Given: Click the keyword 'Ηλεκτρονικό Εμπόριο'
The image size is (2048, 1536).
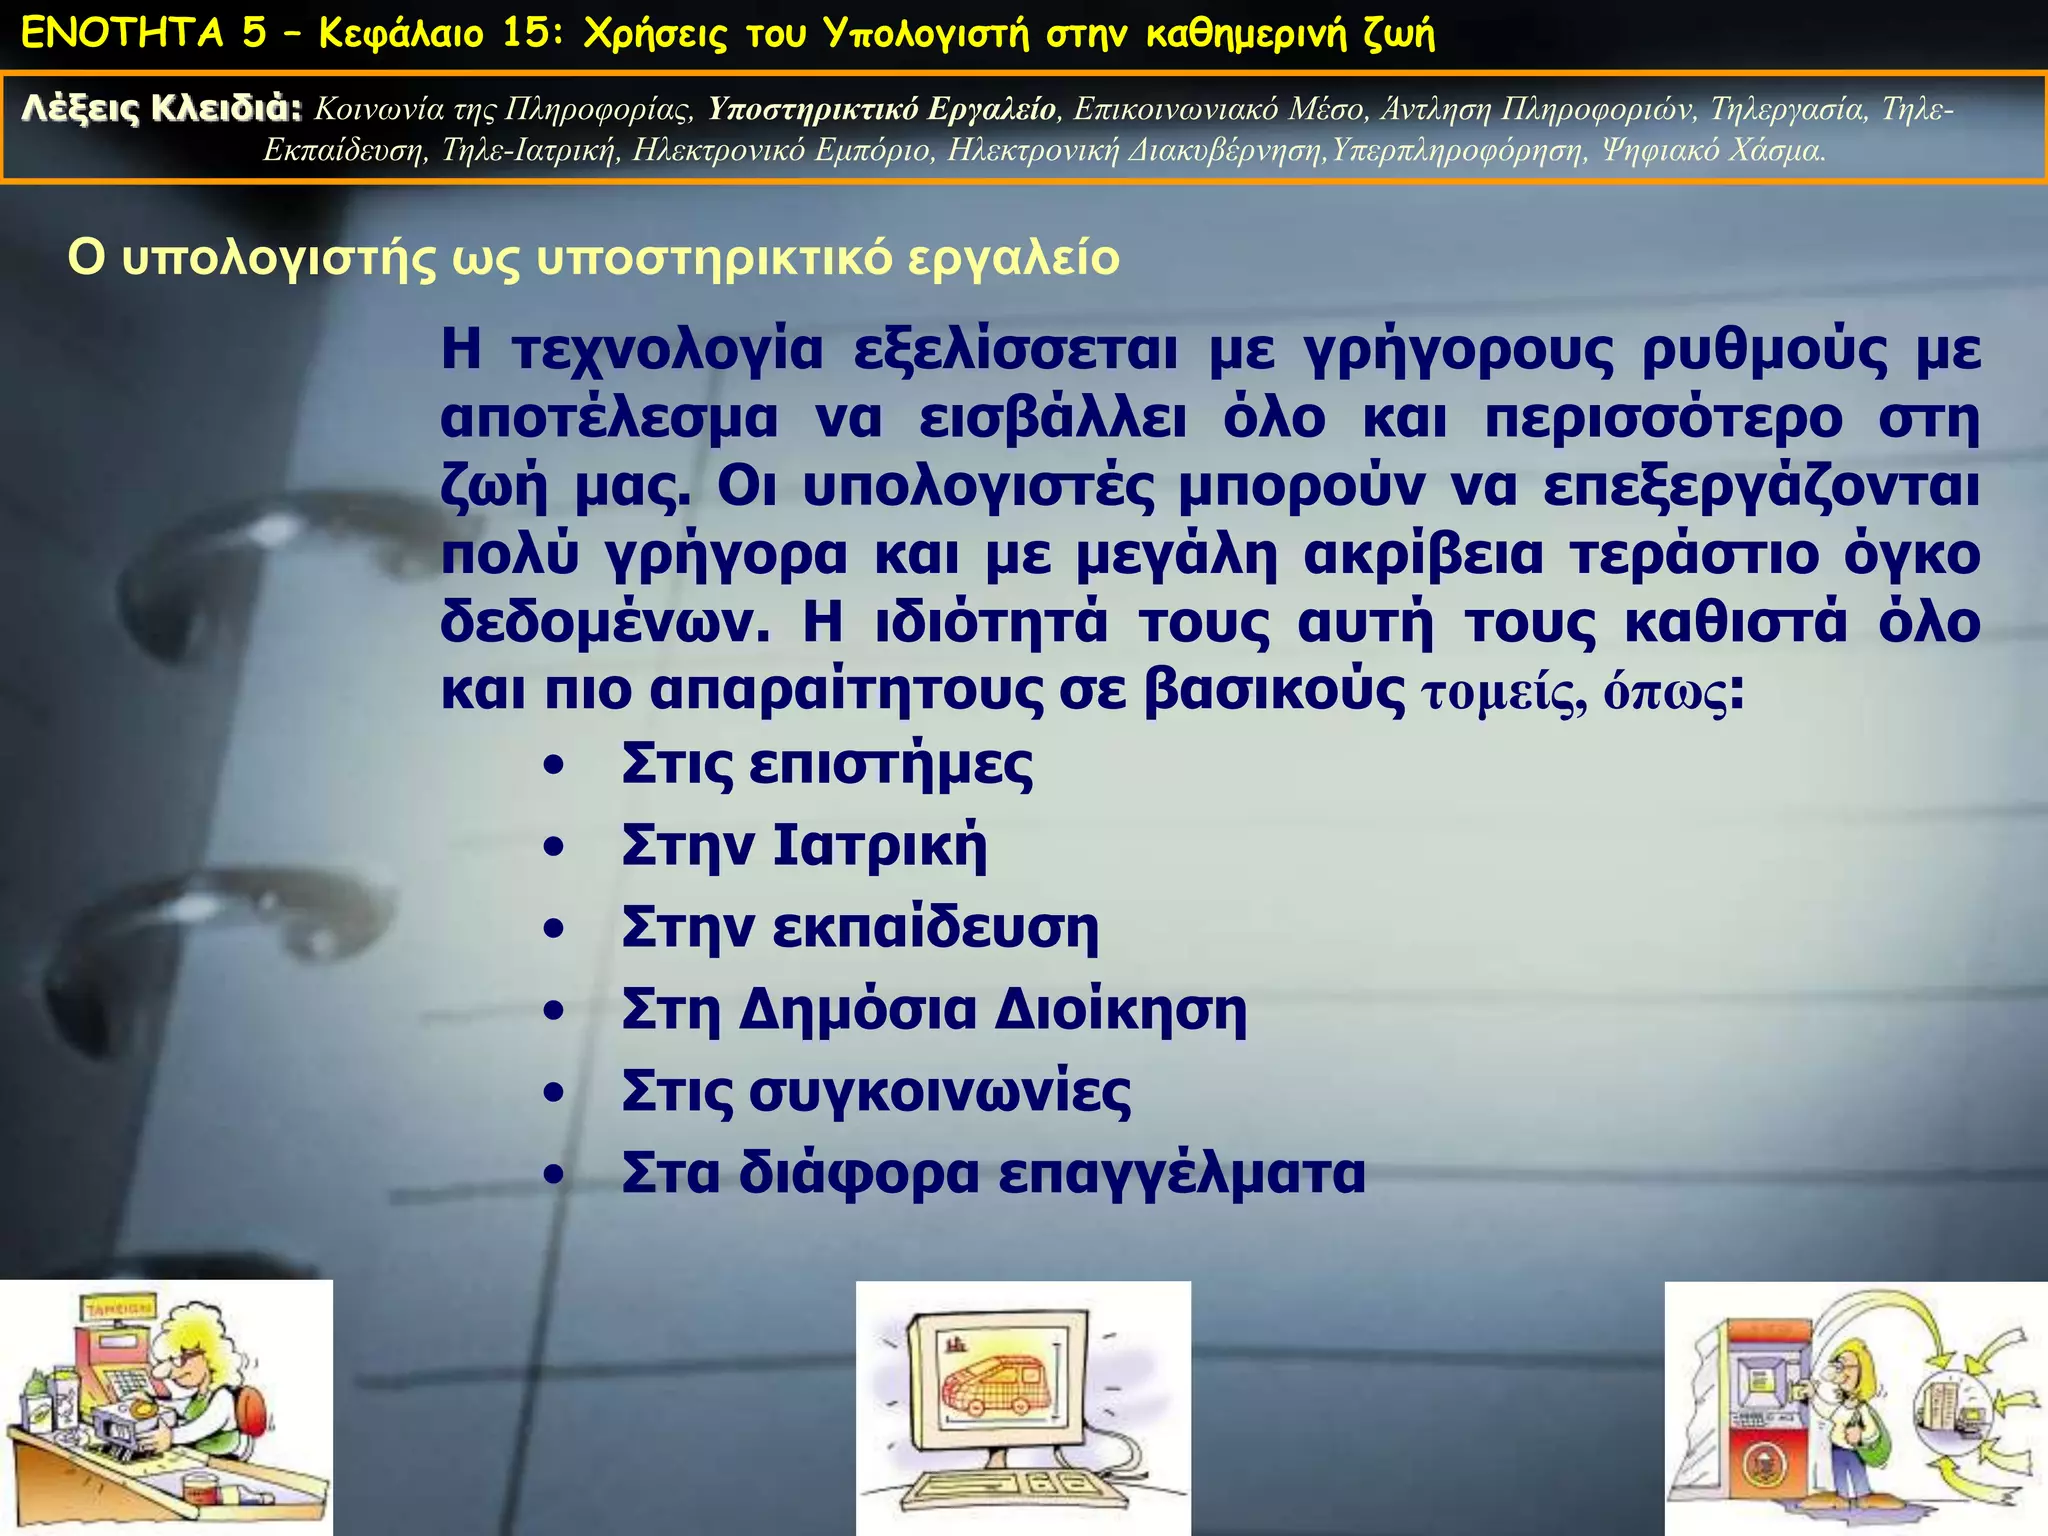Looking at the screenshot, I should 781,151.
